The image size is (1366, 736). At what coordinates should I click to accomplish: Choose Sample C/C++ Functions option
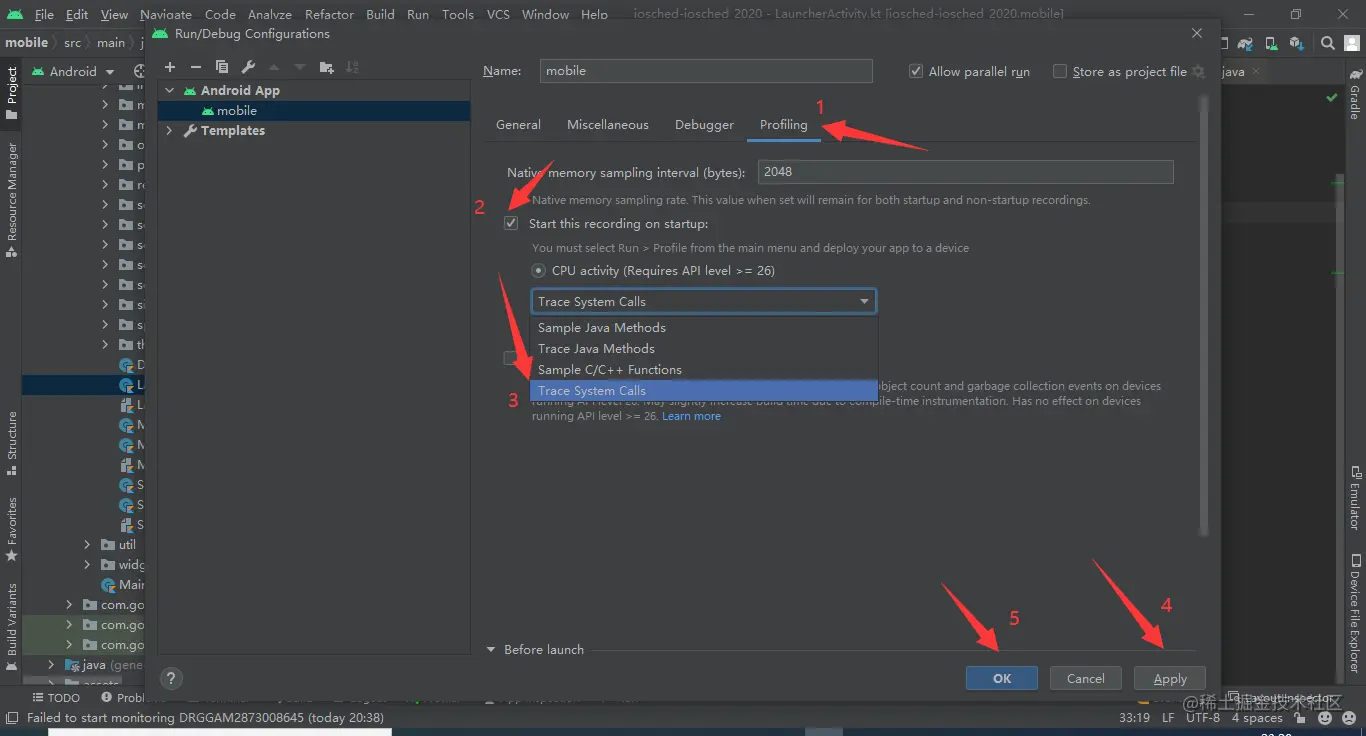tap(703, 370)
